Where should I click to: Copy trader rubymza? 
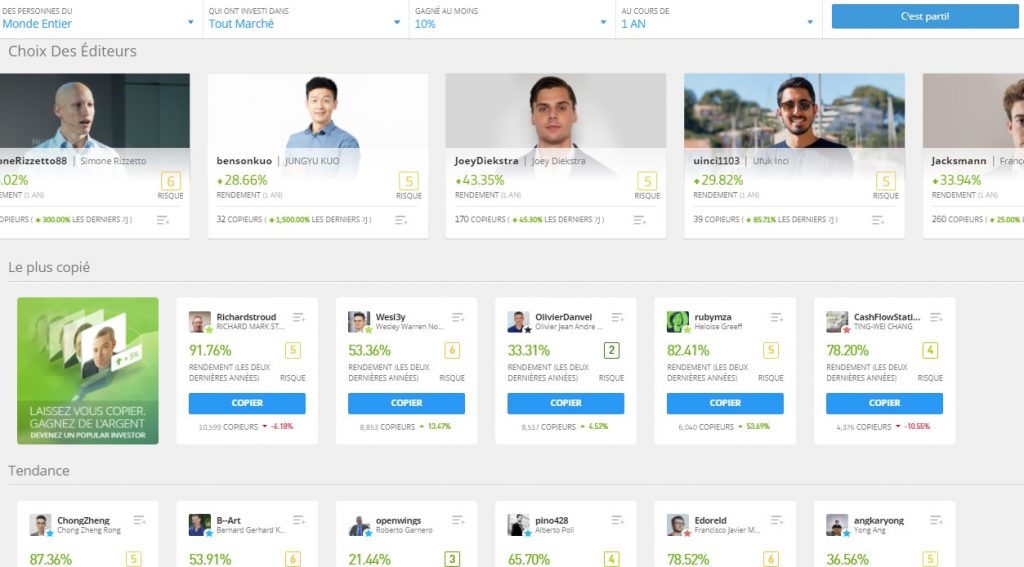point(725,403)
